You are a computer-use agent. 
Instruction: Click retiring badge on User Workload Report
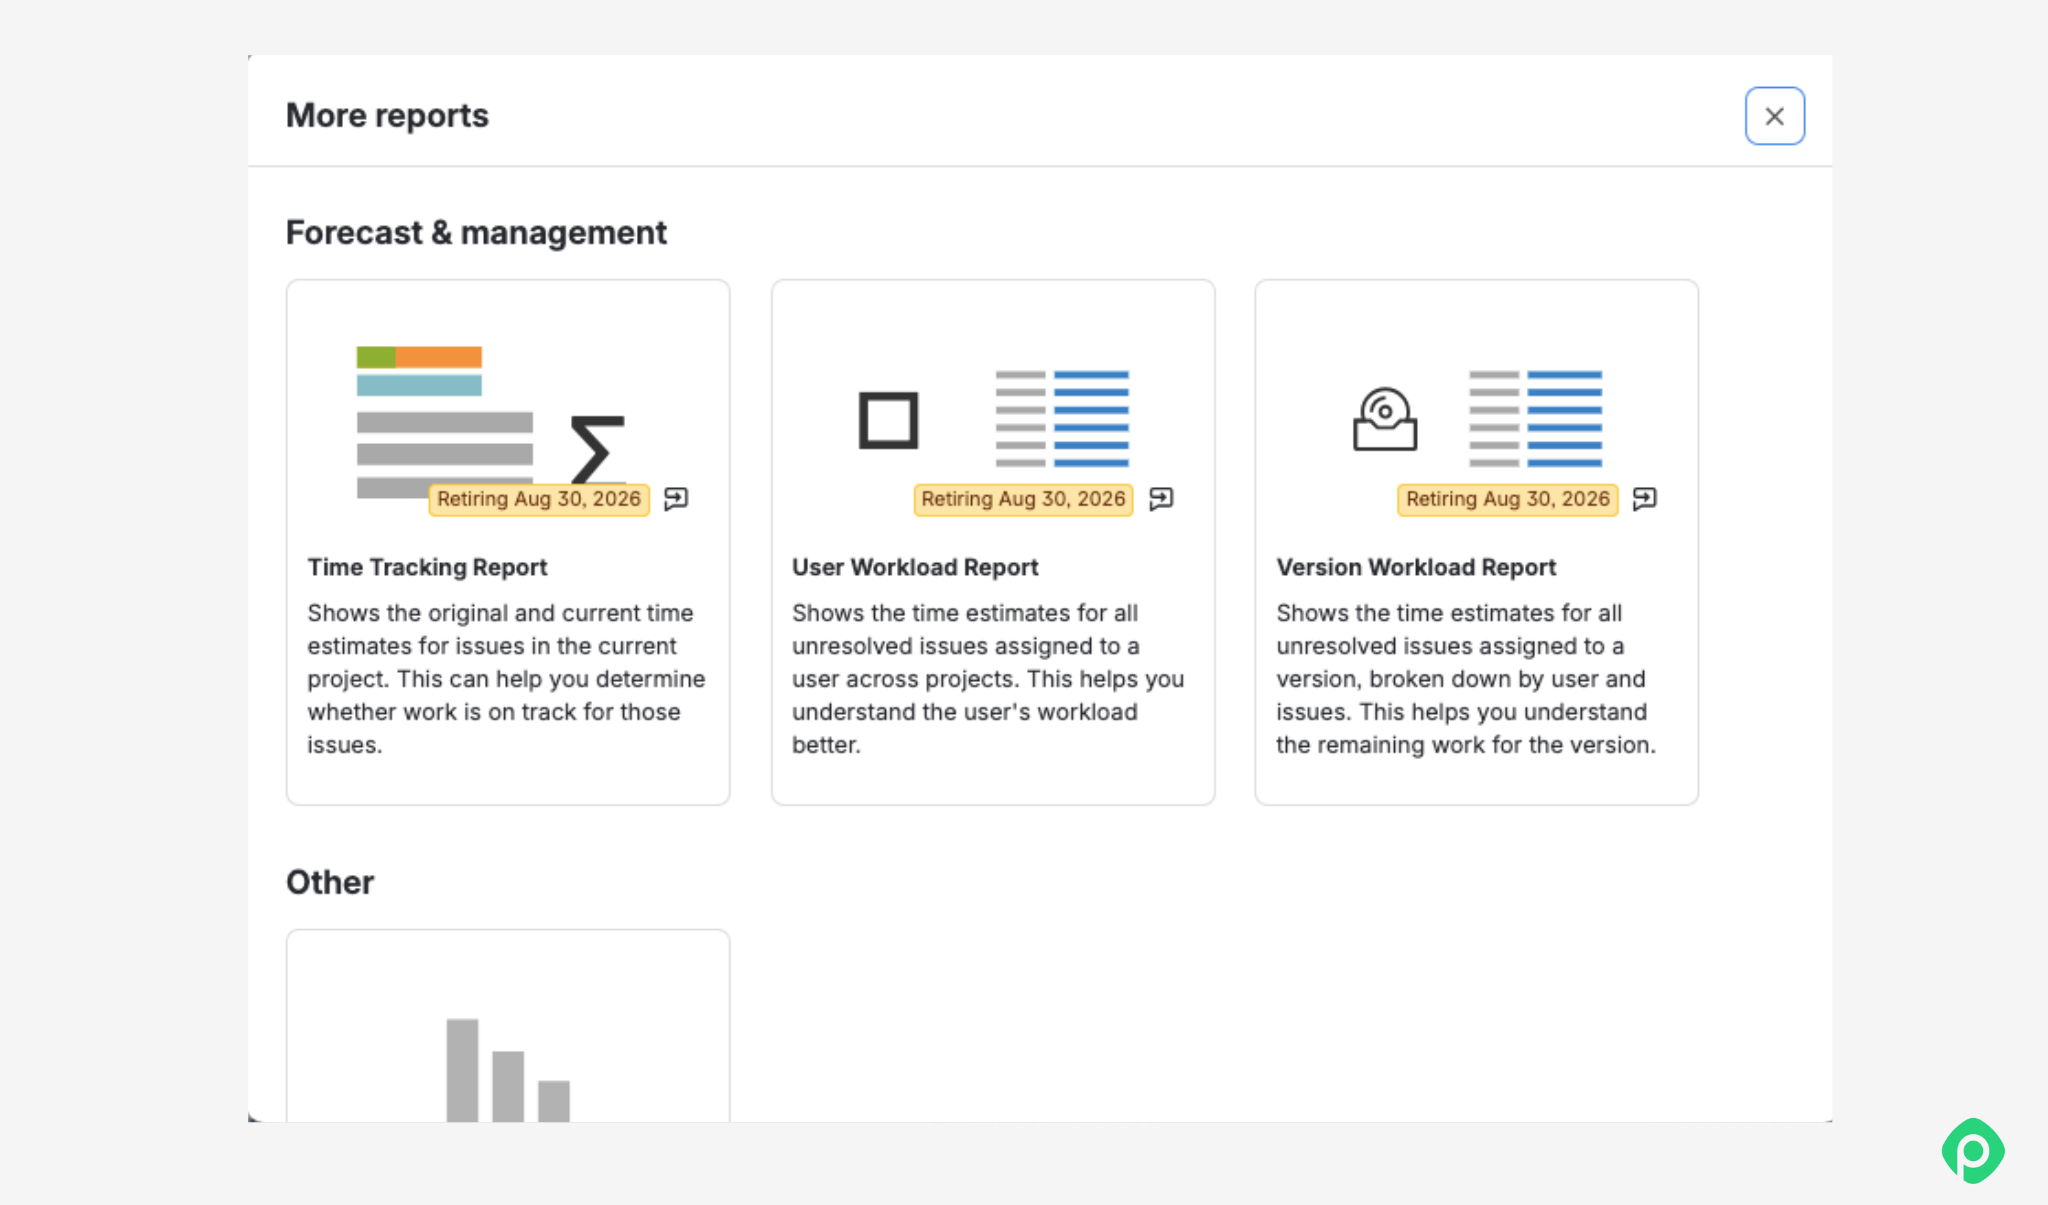pyautogui.click(x=1023, y=499)
